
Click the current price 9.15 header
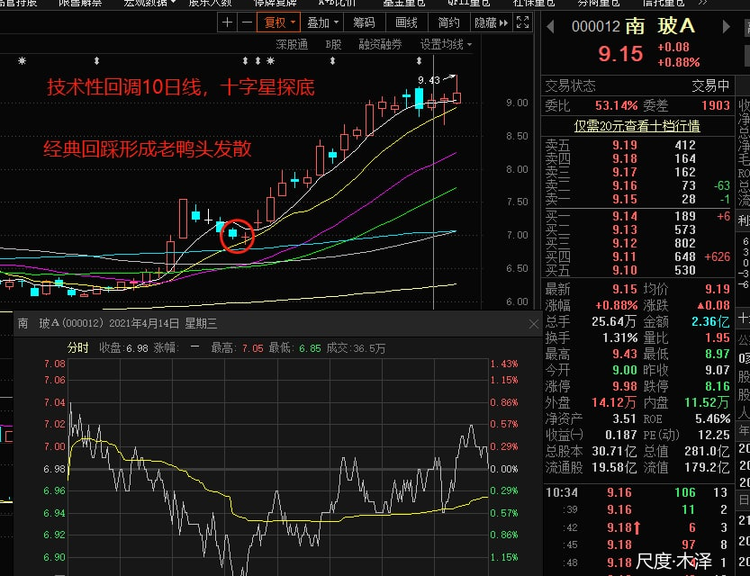[x=620, y=54]
